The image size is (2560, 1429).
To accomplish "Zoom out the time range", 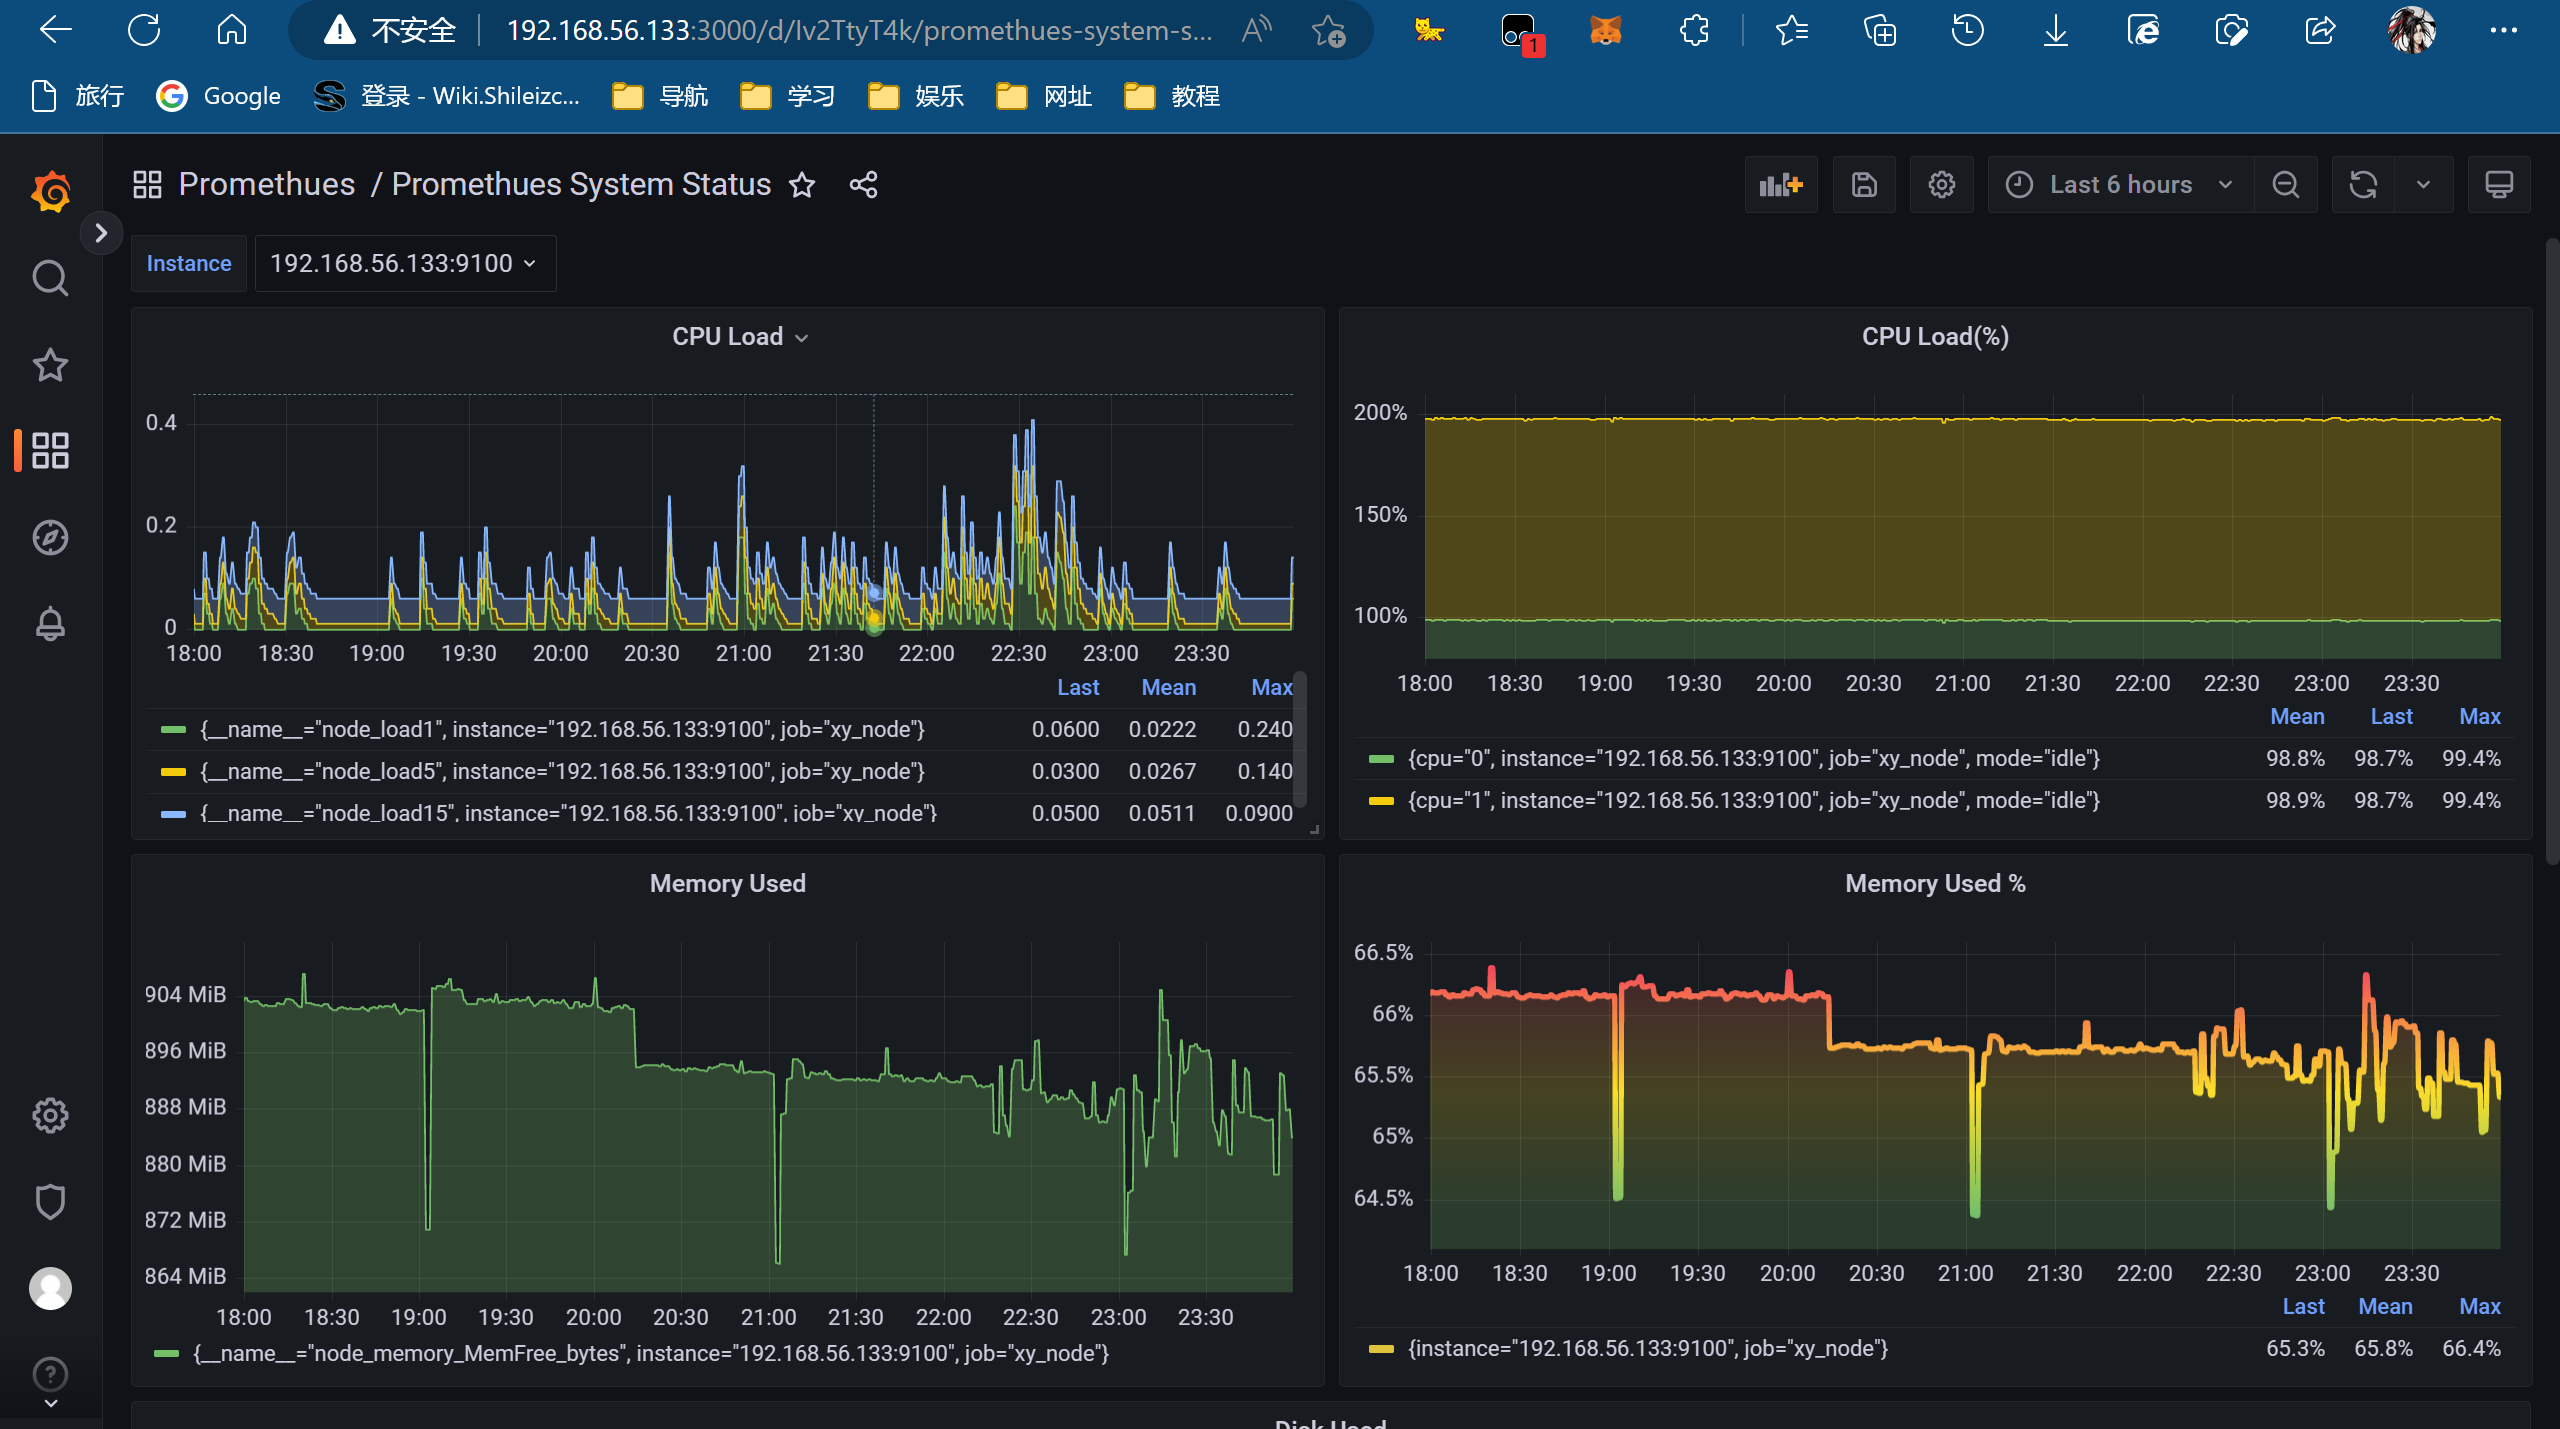I will [2285, 185].
